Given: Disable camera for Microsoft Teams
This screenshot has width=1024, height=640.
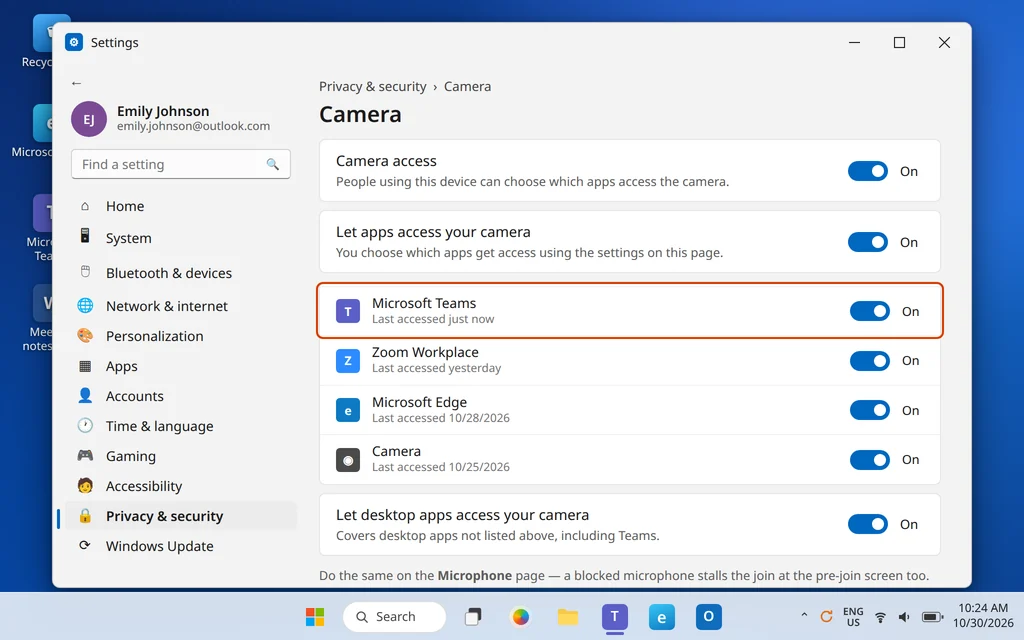Looking at the screenshot, I should coord(870,312).
